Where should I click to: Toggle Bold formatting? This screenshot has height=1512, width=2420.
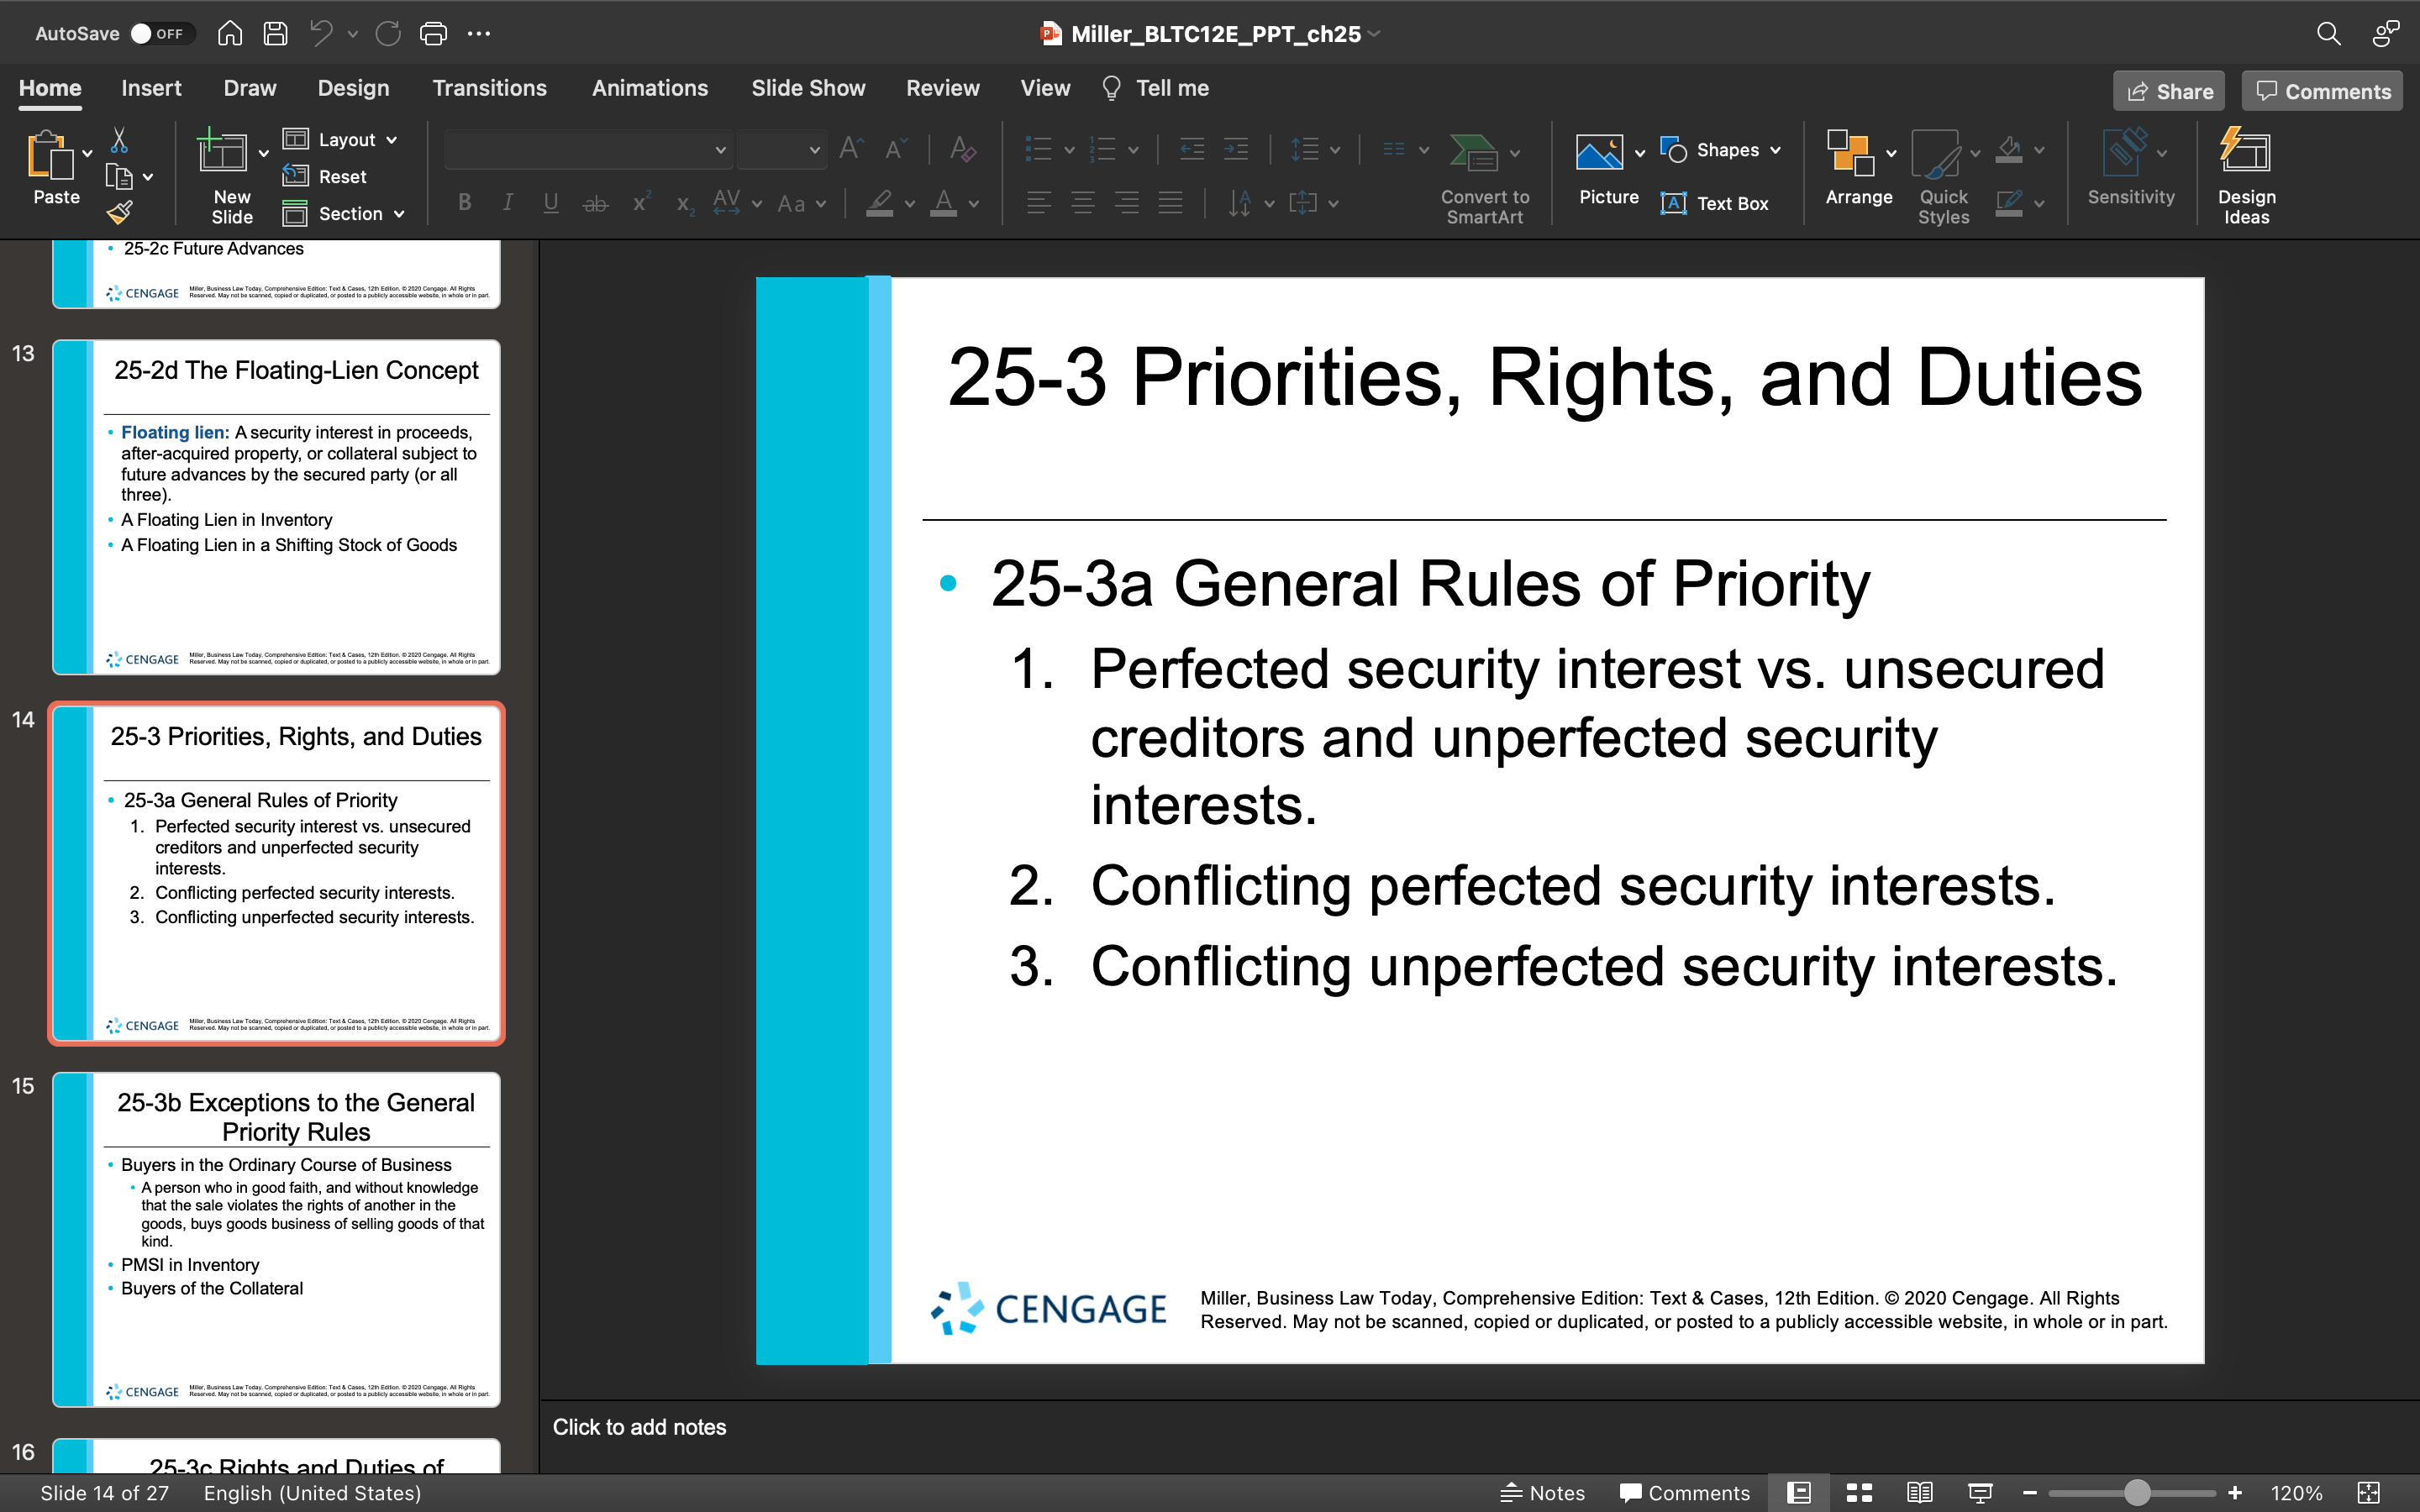tap(464, 203)
